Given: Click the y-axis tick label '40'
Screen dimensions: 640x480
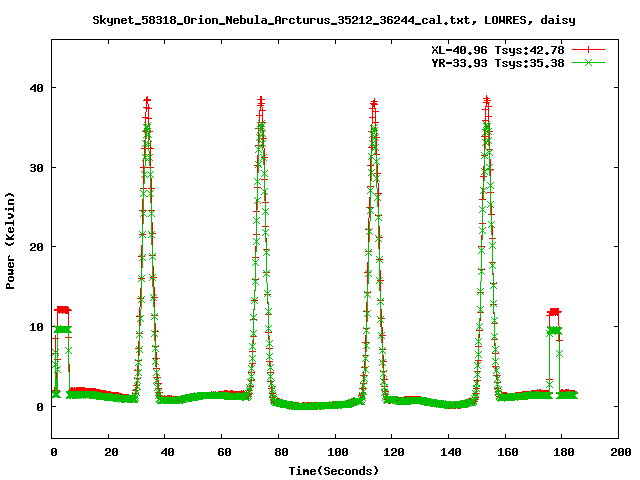Looking at the screenshot, I should (x=36, y=88).
